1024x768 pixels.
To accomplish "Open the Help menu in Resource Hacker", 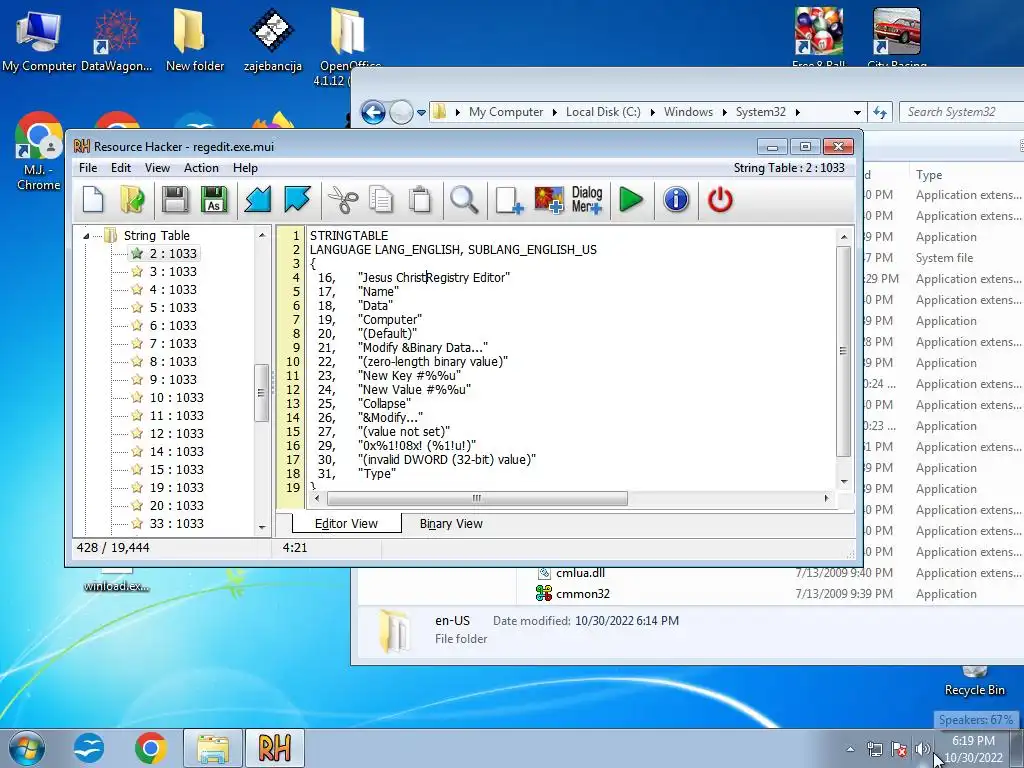I will [246, 168].
